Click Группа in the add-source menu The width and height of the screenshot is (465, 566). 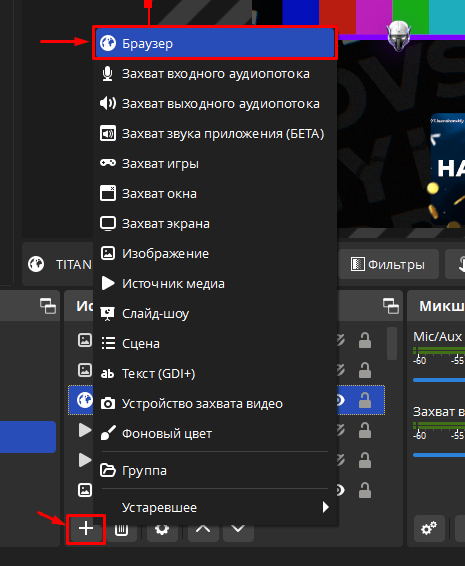(215, 470)
